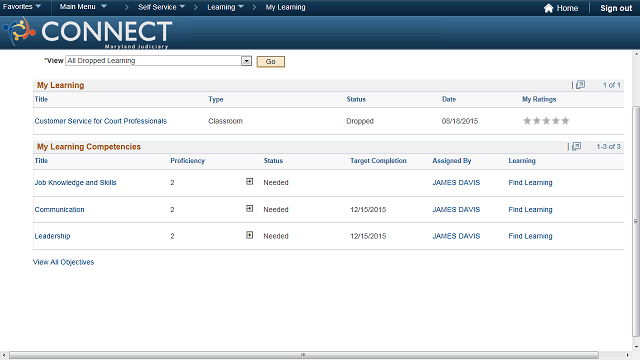Find Learning for Leadership
Screen dimensions: 640x360
point(530,236)
